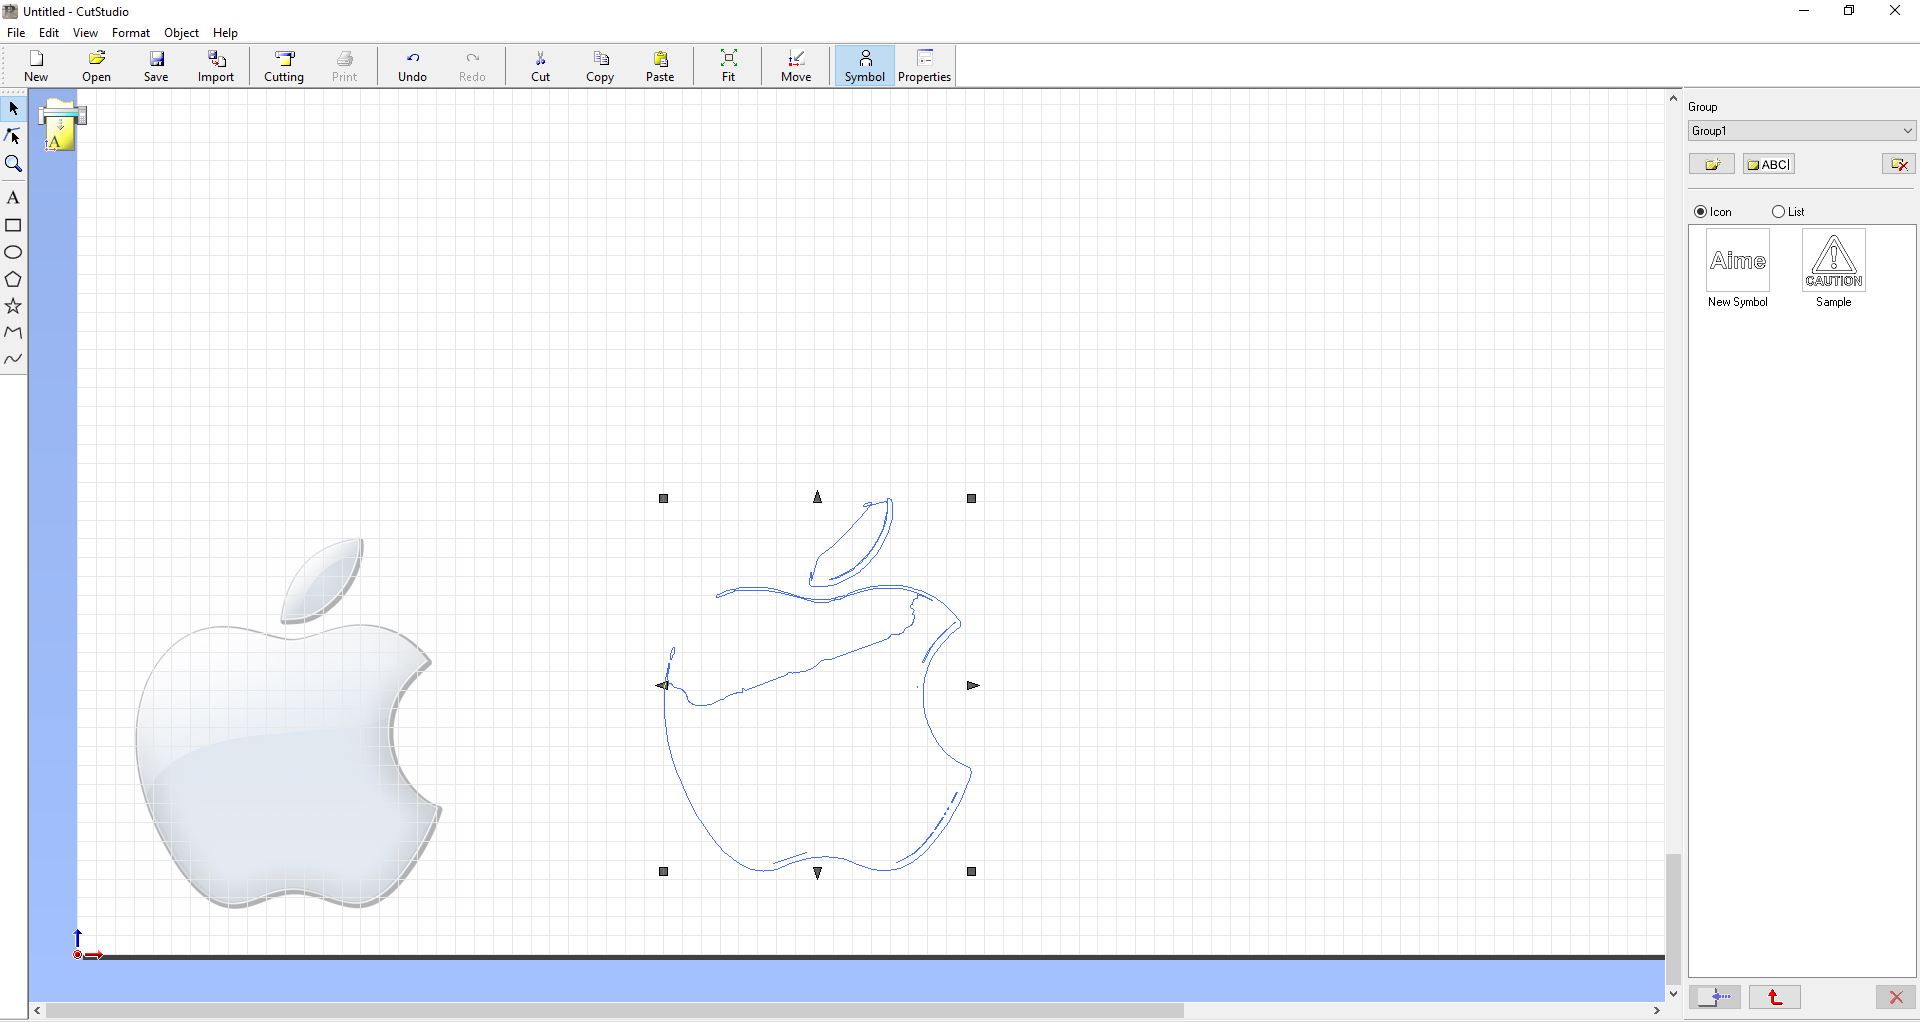The image size is (1920, 1022).
Task: Toggle the Symbol panel toolbar button
Action: [865, 66]
